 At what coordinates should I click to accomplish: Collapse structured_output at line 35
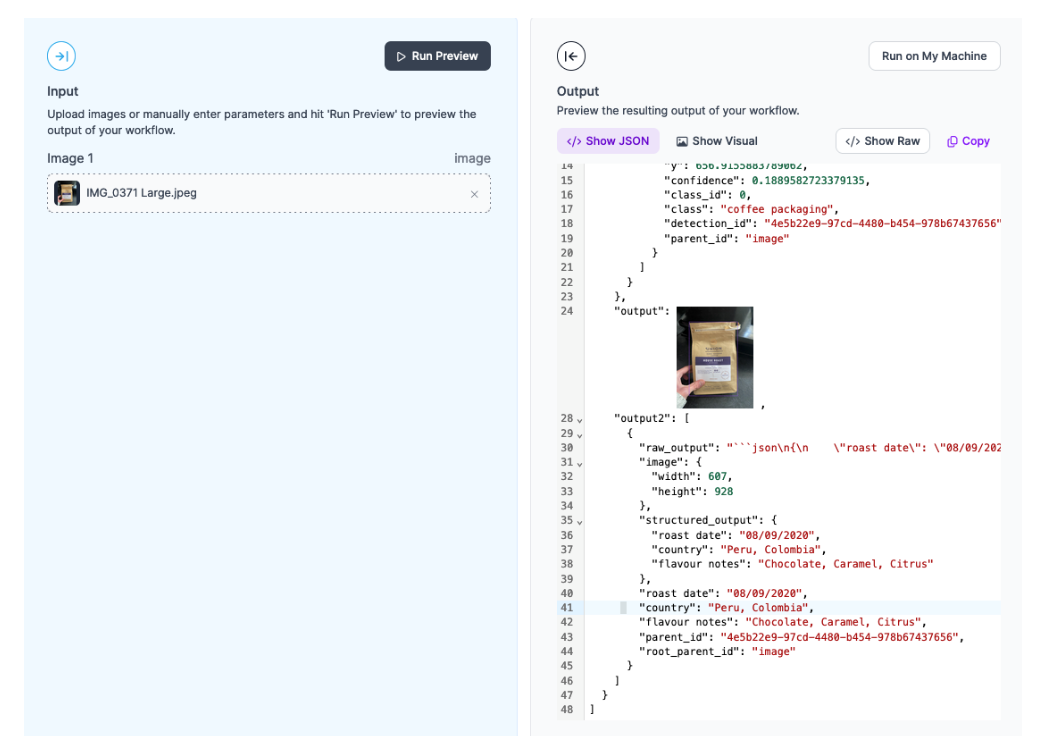click(579, 523)
